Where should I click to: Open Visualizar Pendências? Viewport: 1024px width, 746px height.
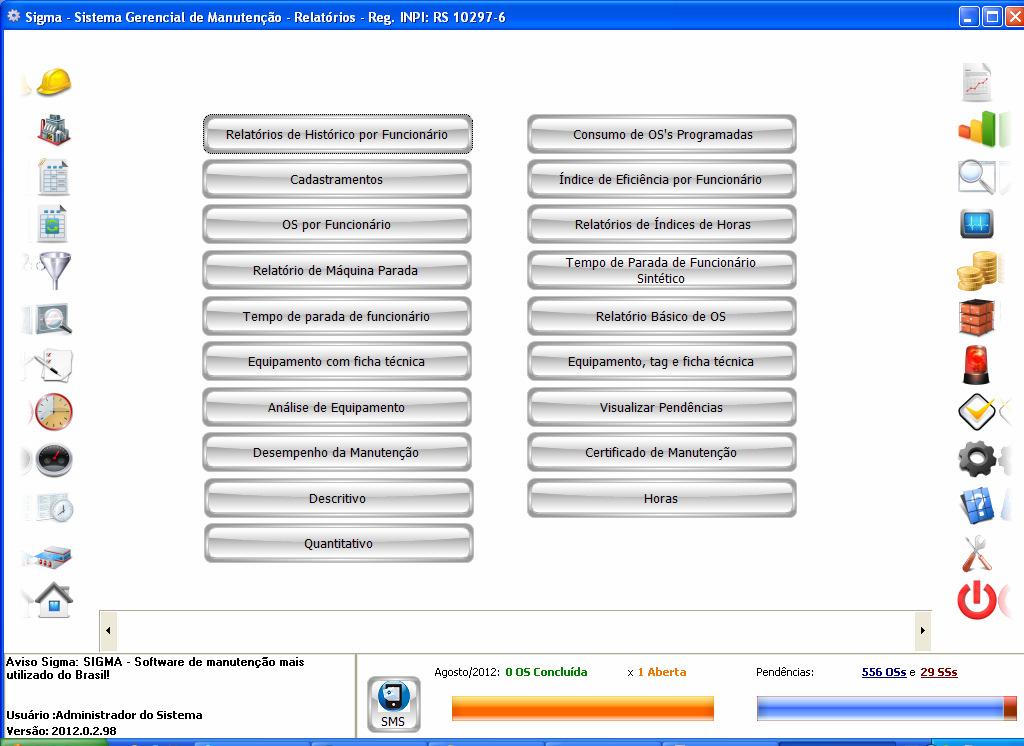tap(662, 408)
